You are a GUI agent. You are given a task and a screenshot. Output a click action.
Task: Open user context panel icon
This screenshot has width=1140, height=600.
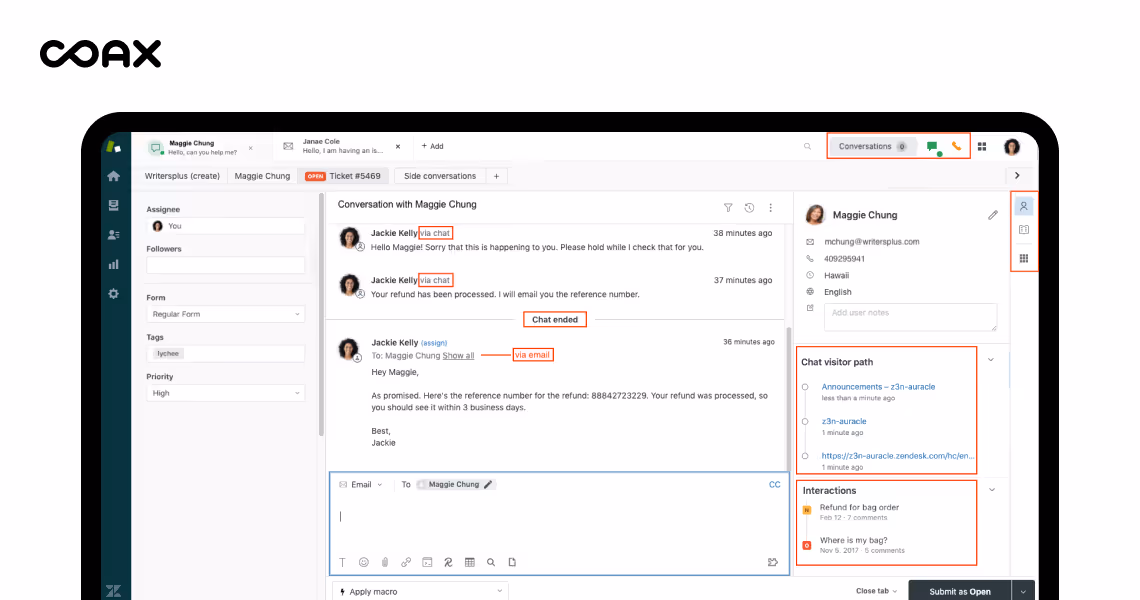(x=1024, y=207)
